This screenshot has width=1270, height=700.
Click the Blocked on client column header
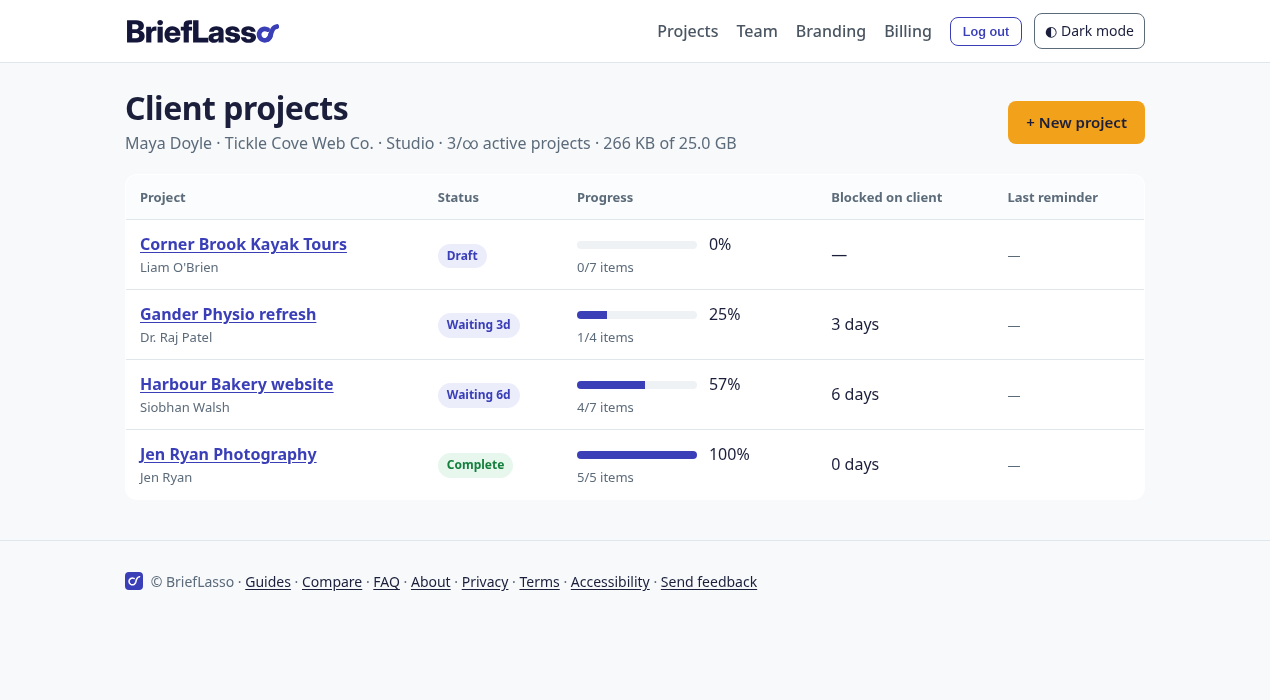pyautogui.click(x=887, y=197)
